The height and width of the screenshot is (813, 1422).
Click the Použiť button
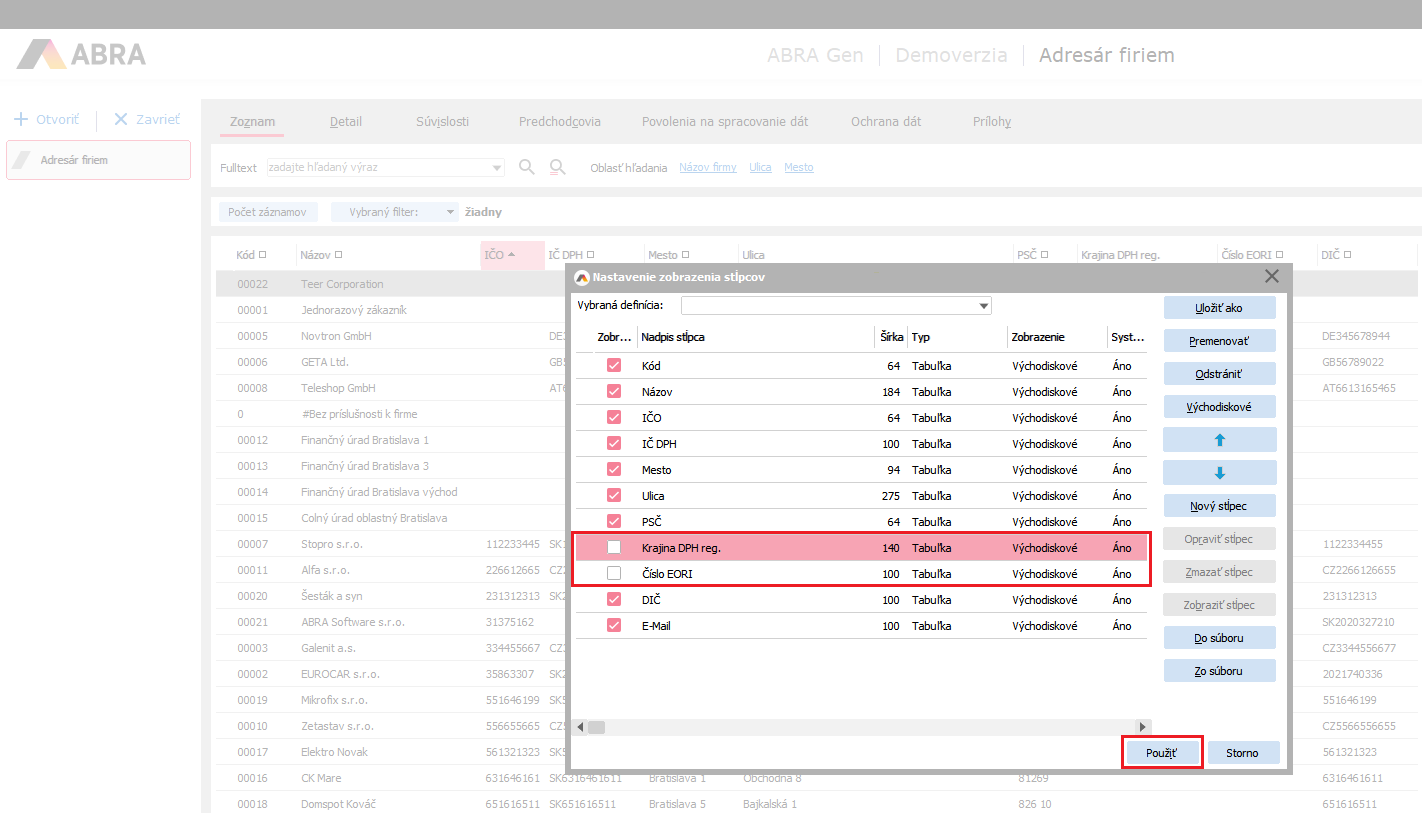(1161, 752)
